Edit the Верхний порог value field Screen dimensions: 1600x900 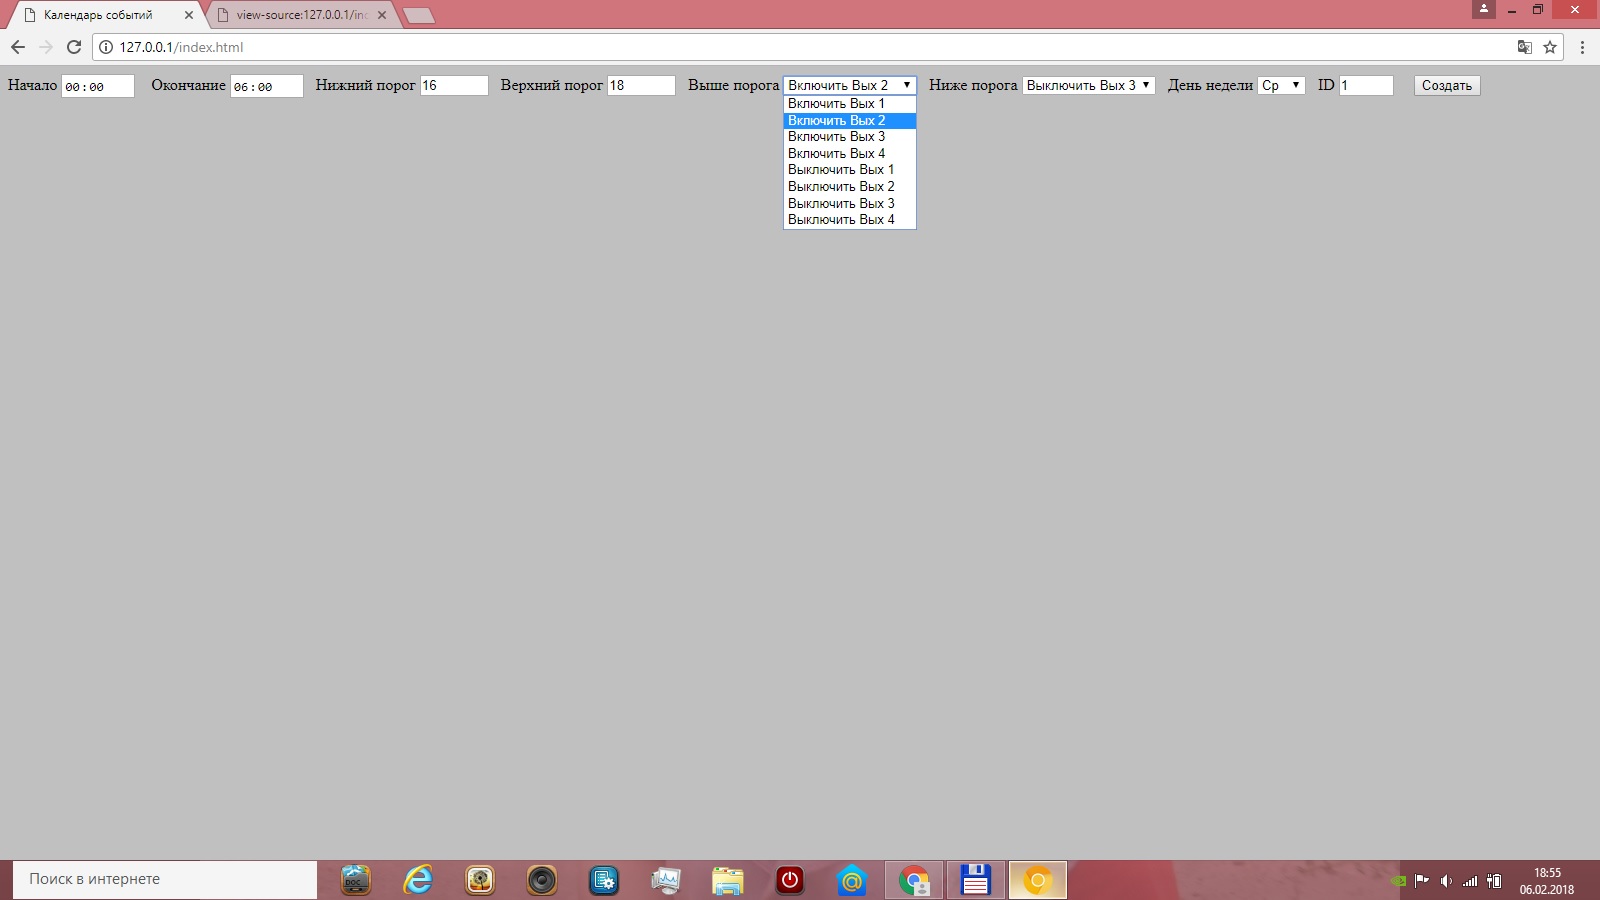click(x=641, y=86)
